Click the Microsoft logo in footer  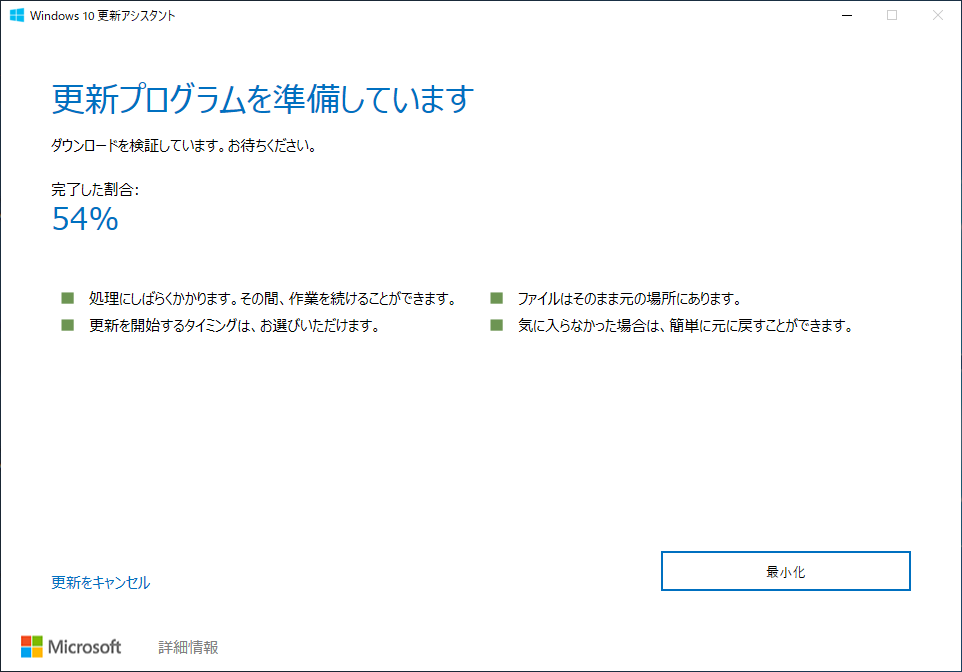[71, 647]
